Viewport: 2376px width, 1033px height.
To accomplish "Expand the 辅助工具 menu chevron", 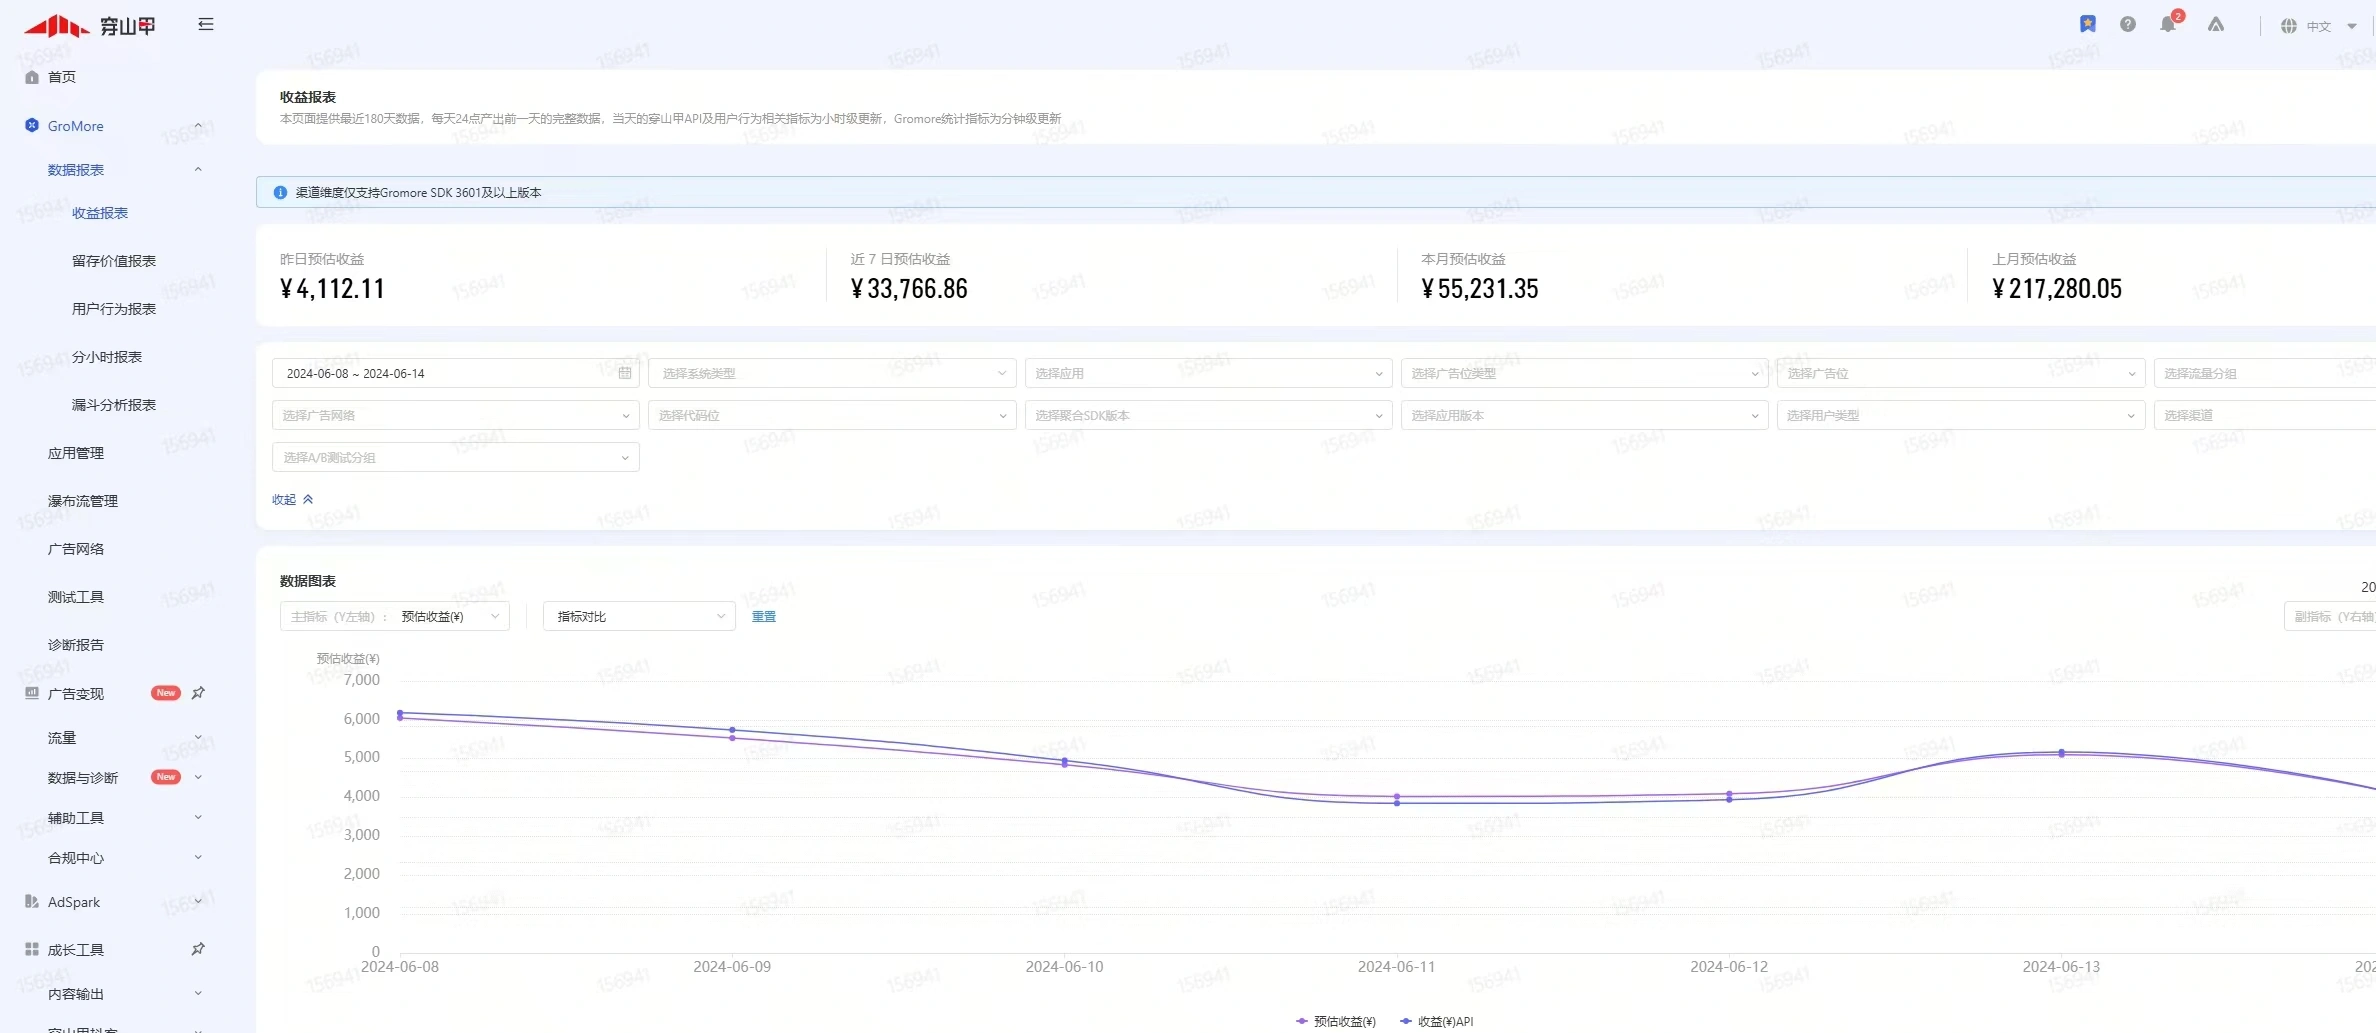I will [198, 817].
